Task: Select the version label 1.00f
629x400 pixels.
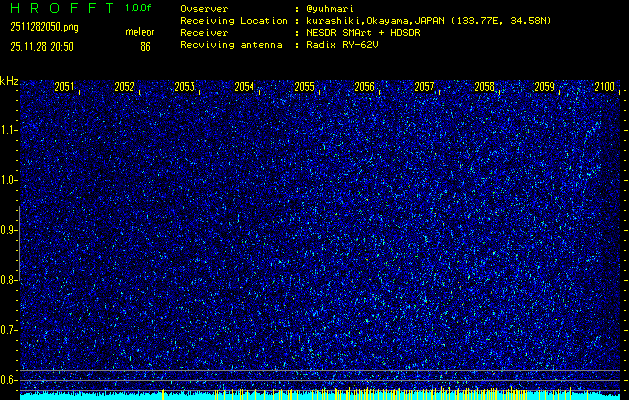Action: pyautogui.click(x=138, y=8)
